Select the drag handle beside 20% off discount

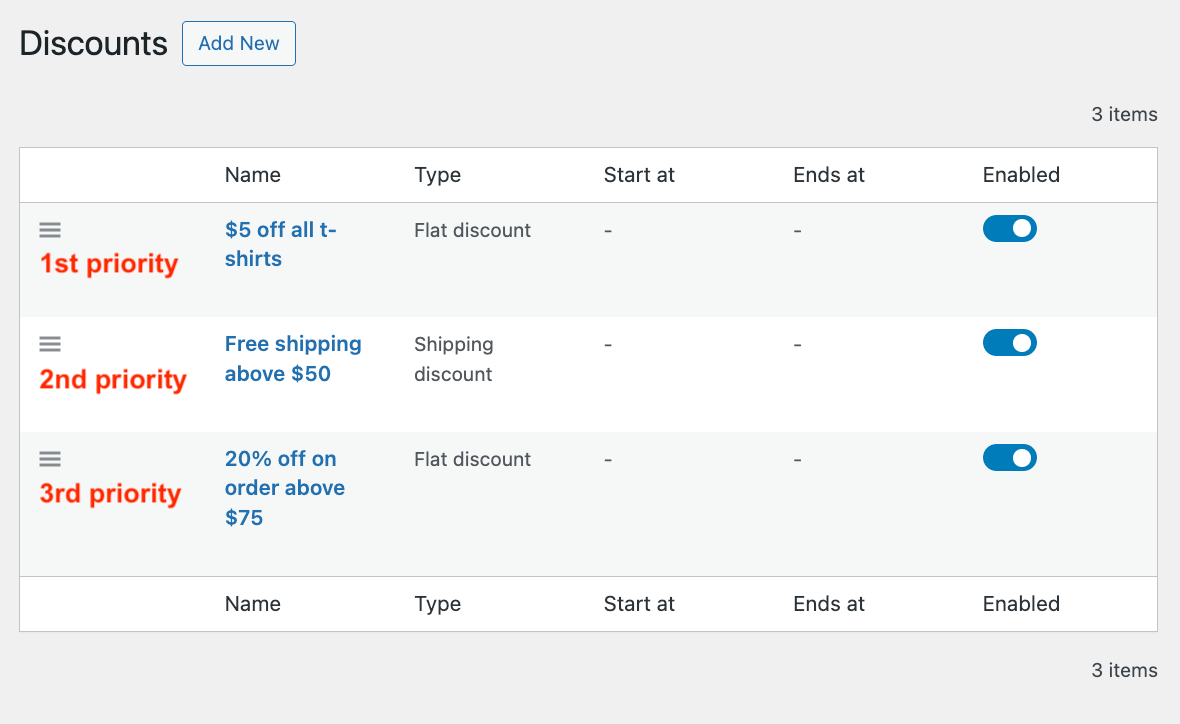tap(50, 459)
